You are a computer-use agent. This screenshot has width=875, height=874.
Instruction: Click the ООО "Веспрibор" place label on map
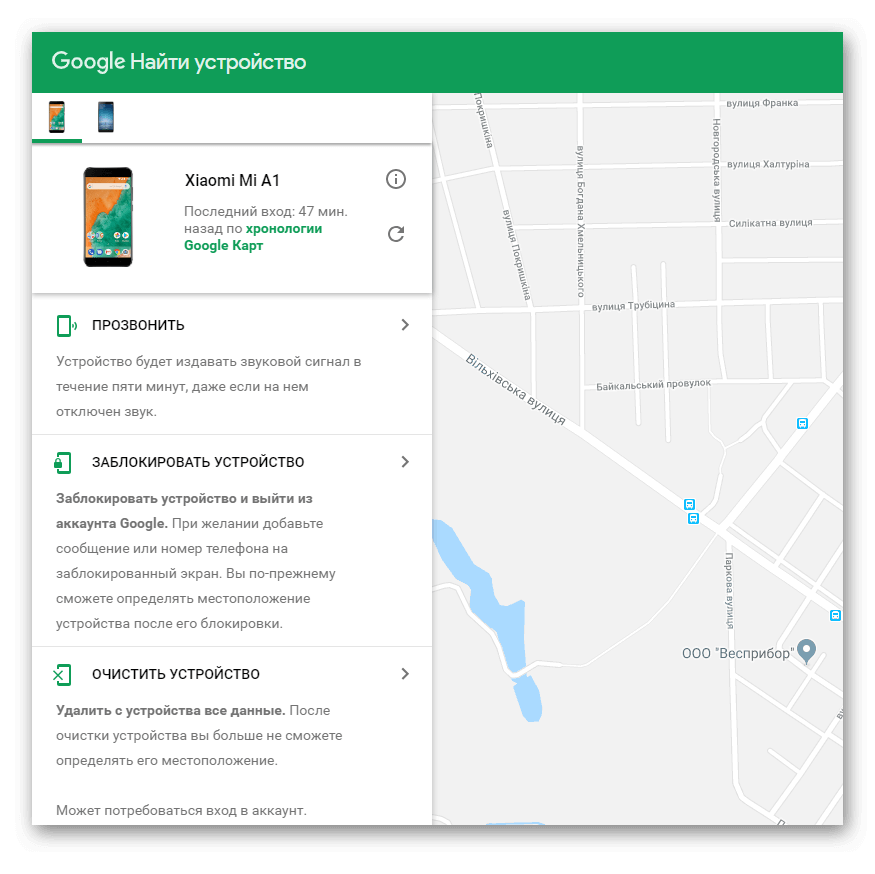click(738, 653)
